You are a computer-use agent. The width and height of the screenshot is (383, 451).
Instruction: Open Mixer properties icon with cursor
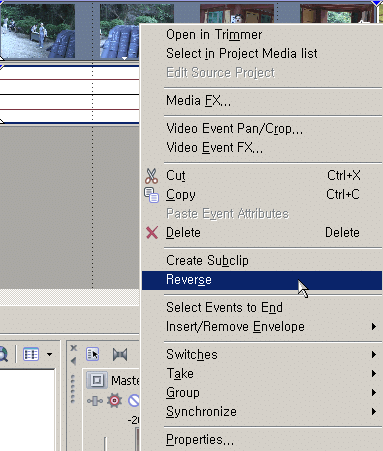(93, 354)
